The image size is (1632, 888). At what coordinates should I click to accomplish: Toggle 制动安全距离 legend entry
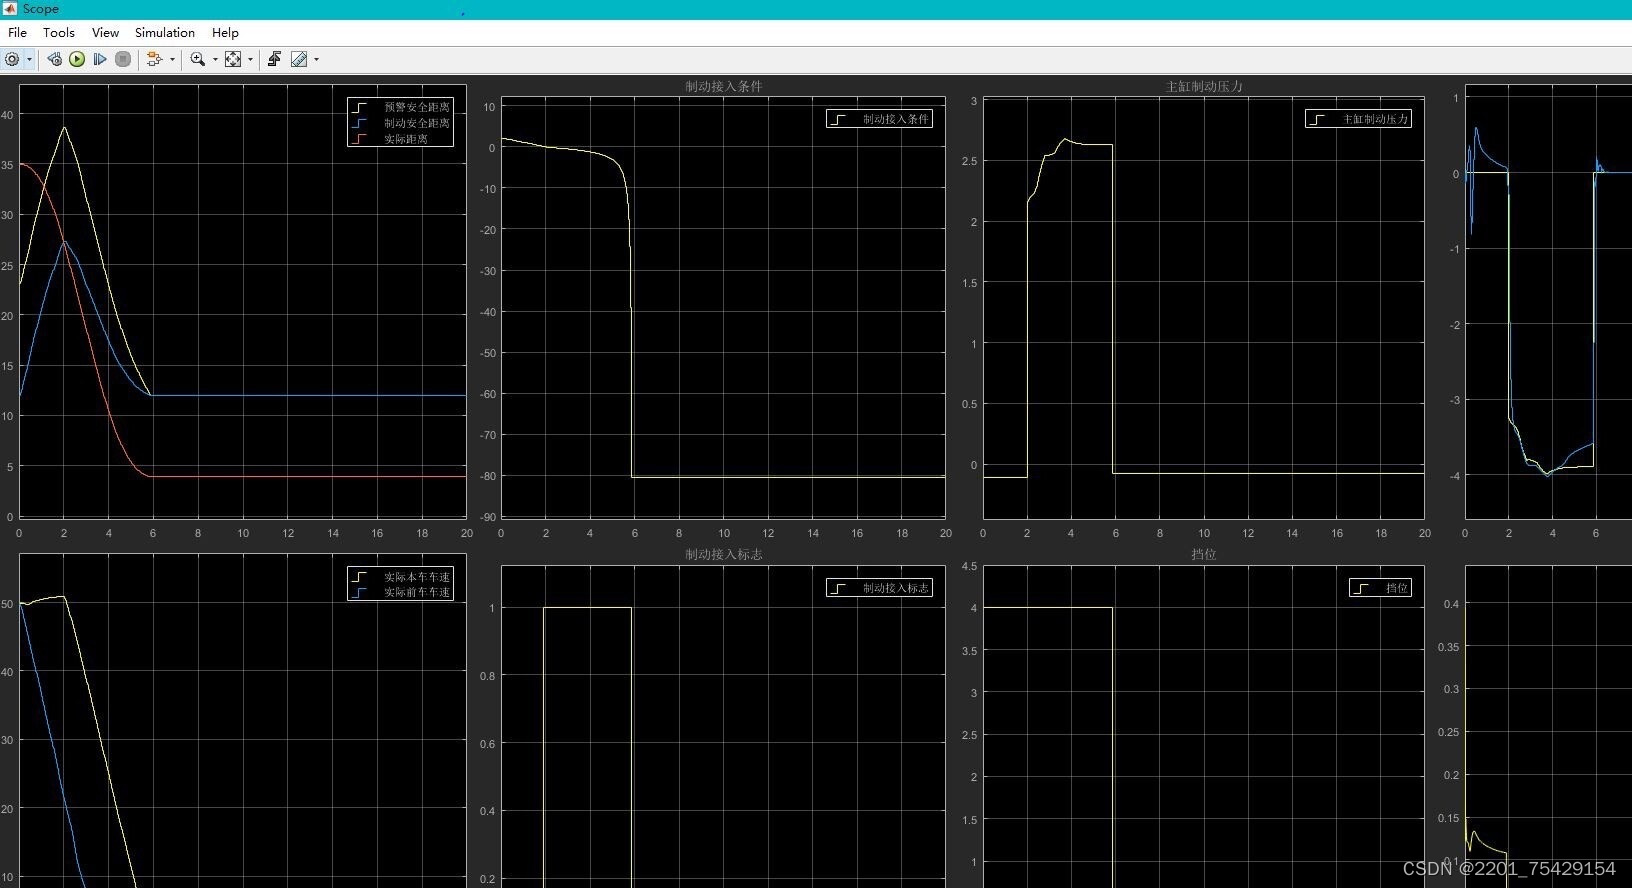(401, 123)
